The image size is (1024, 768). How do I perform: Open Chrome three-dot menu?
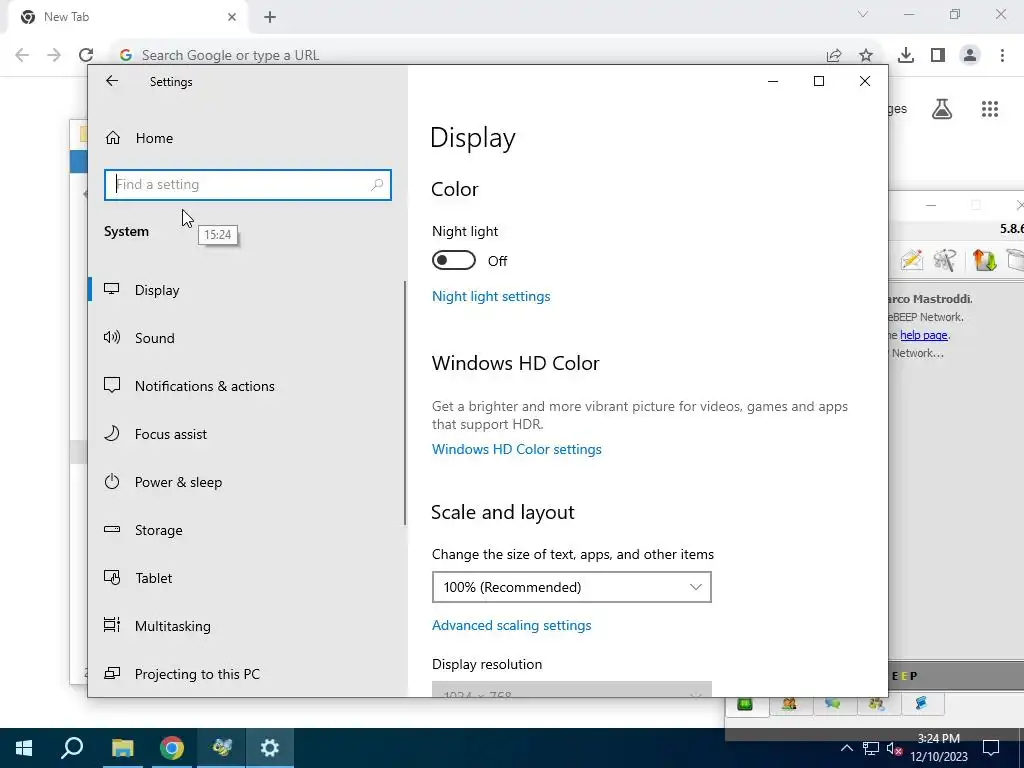tap(1002, 55)
